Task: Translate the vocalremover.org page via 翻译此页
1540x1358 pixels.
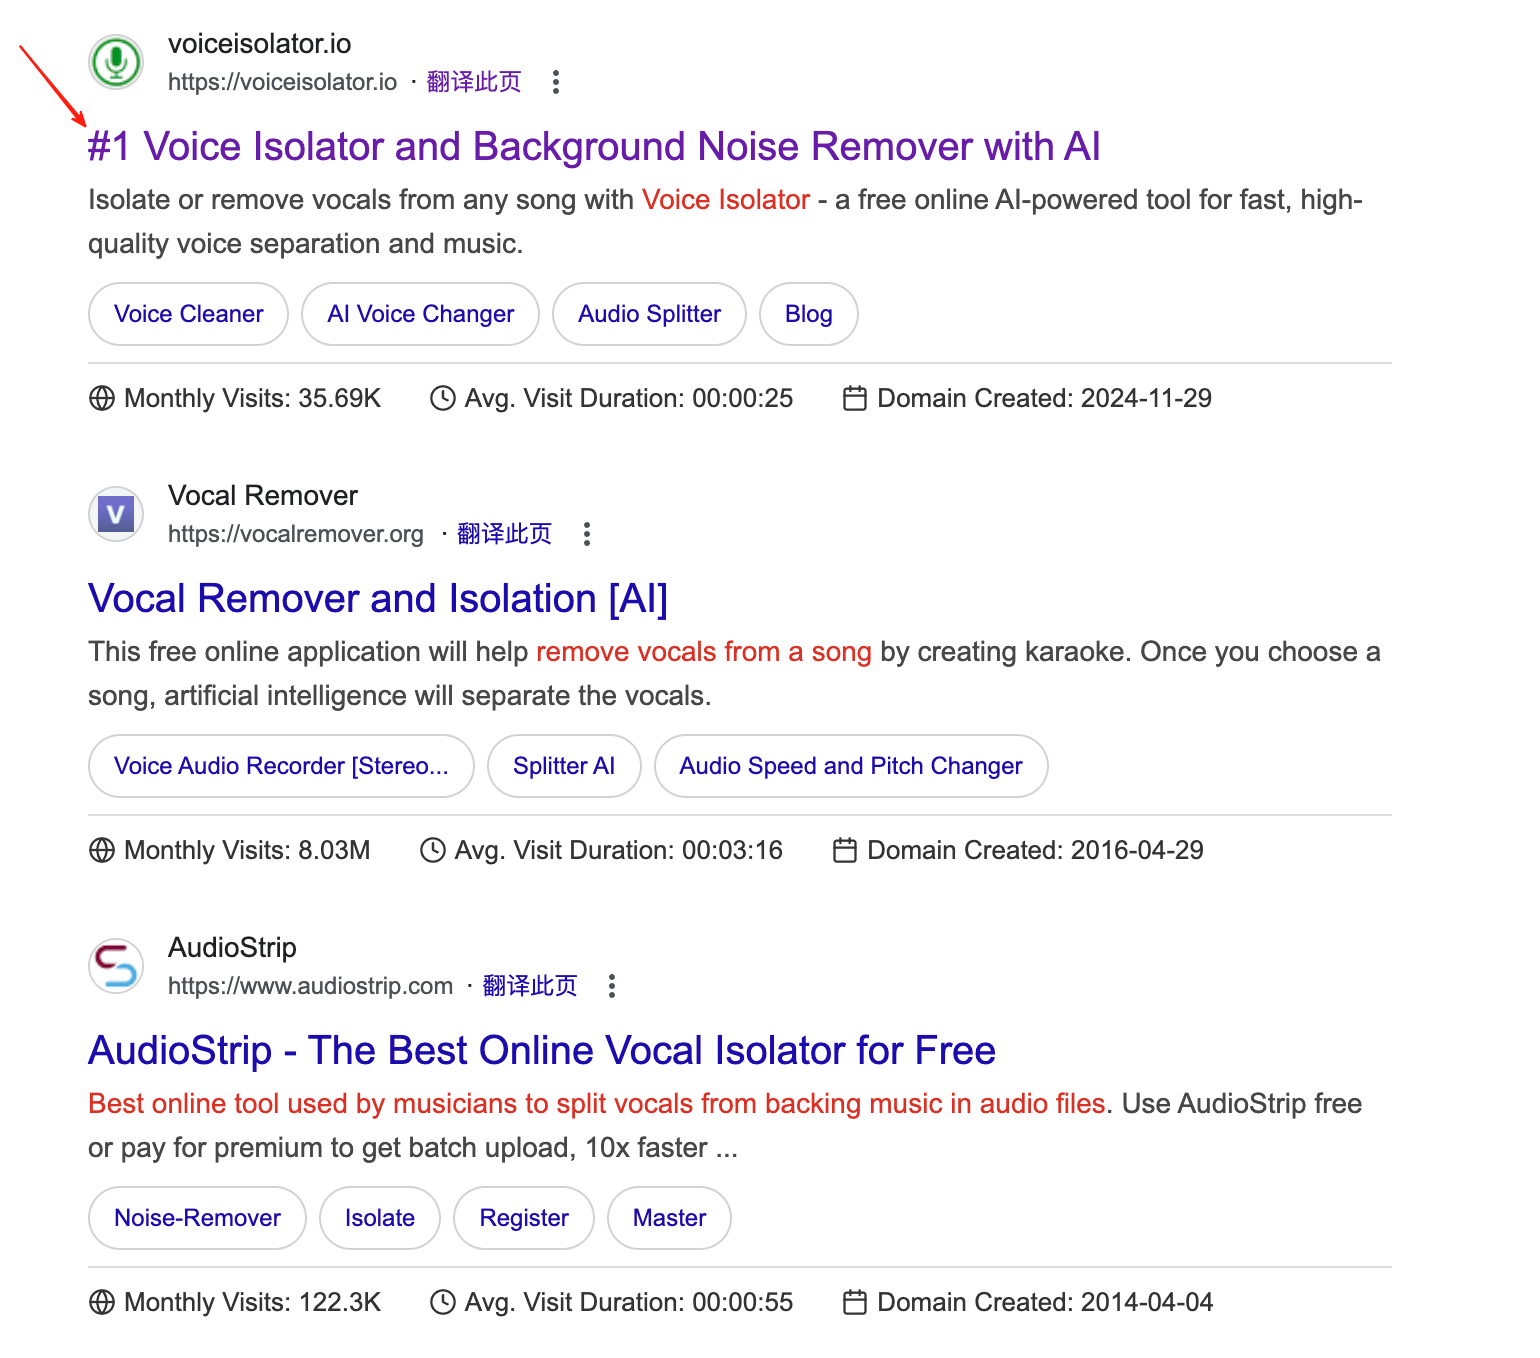Action: click(x=504, y=534)
